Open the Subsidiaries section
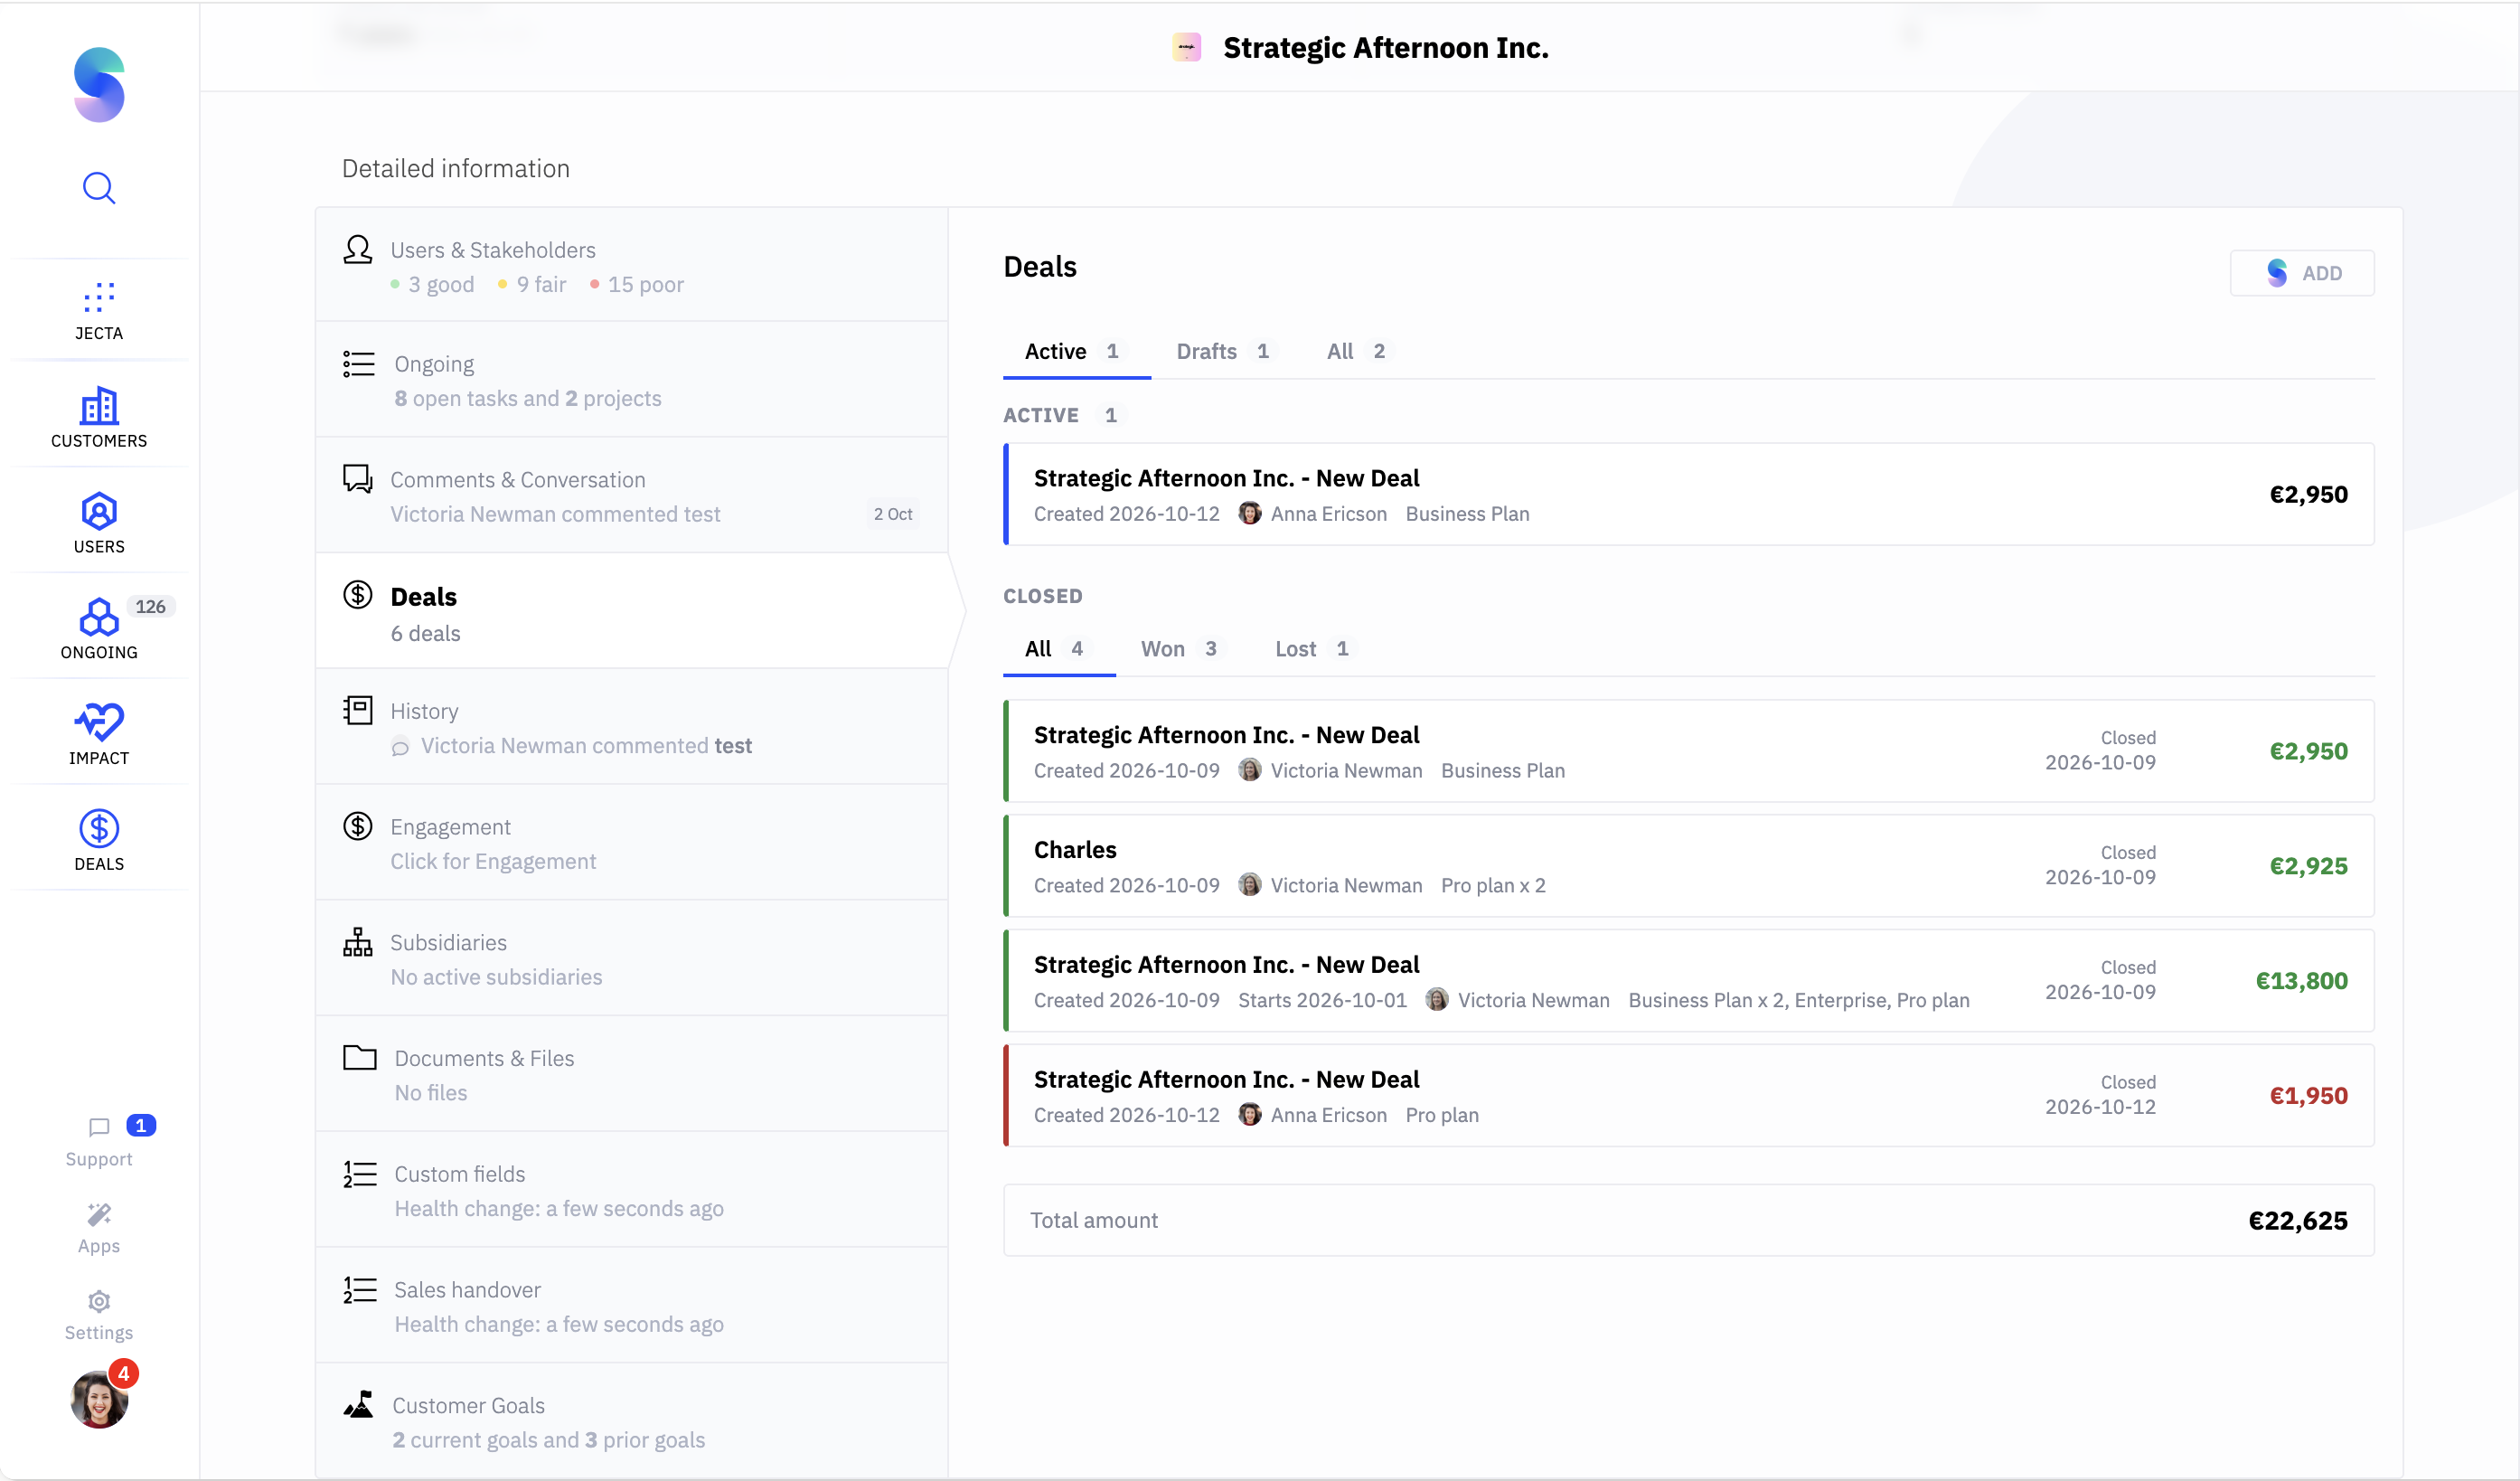Image resolution: width=2520 pixels, height=1481 pixels. (x=631, y=959)
